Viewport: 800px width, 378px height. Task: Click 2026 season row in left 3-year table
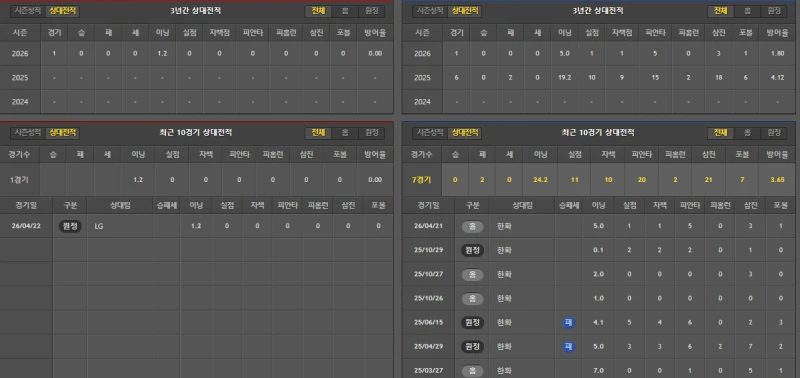pyautogui.click(x=197, y=54)
